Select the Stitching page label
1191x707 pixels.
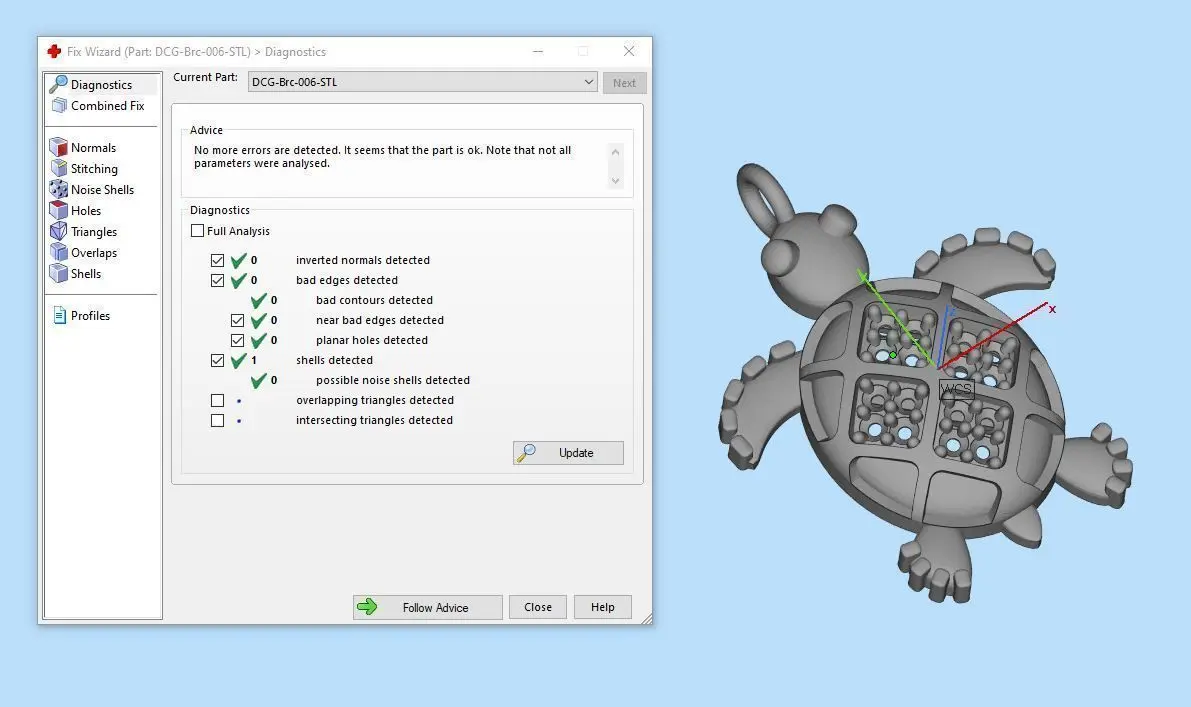click(x=94, y=169)
